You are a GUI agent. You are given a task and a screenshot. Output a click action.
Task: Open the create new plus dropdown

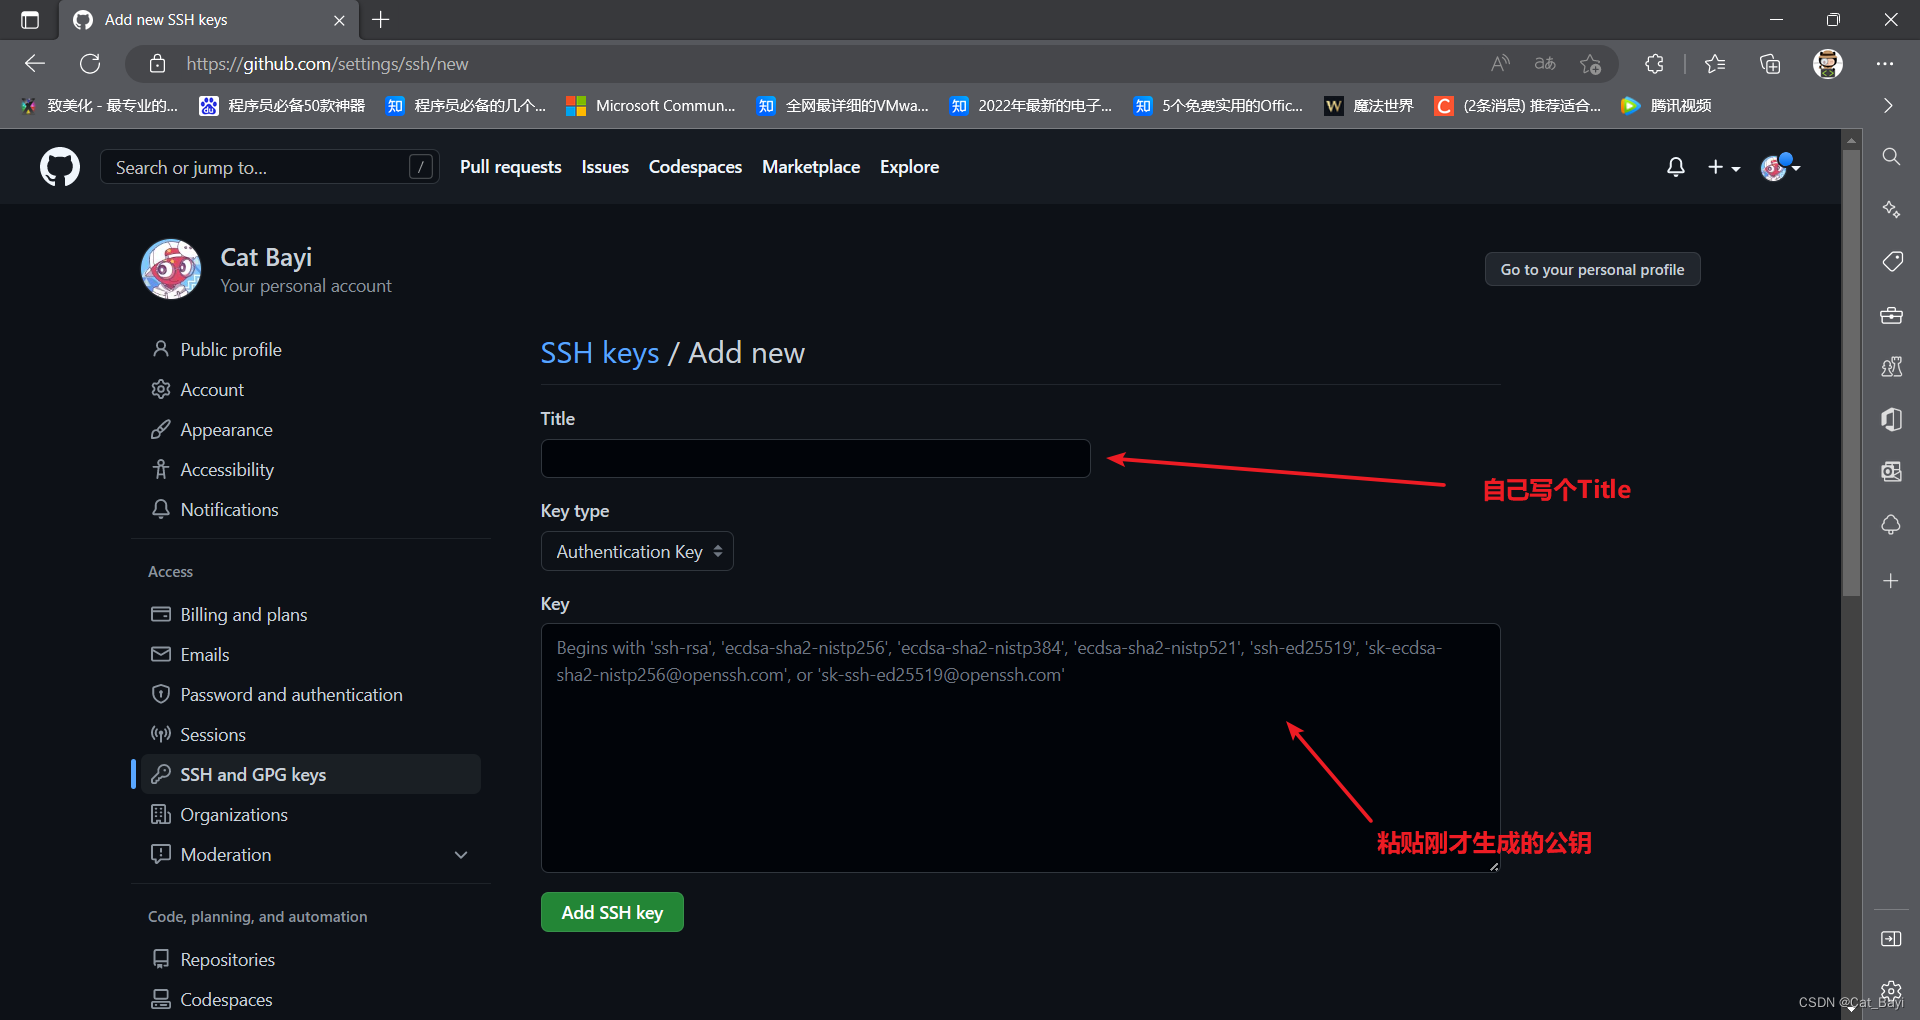pos(1723,167)
